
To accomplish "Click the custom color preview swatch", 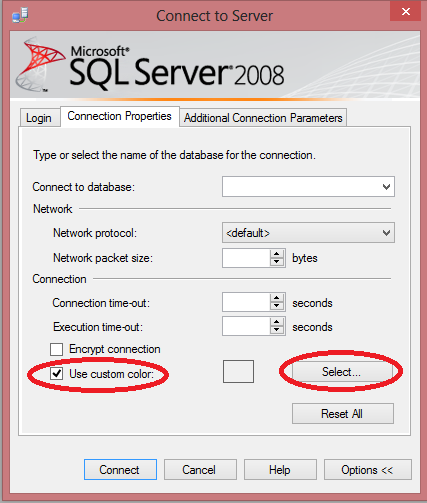I will tap(238, 371).
